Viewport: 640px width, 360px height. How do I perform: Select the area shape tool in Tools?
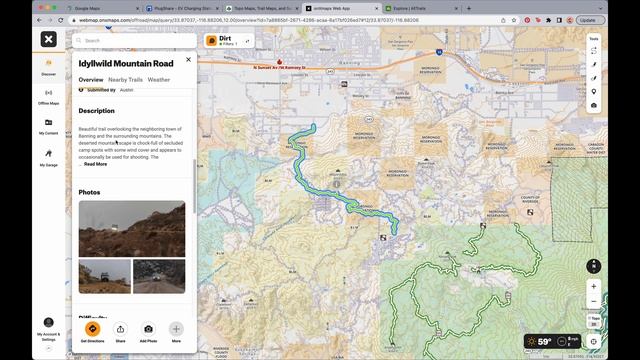tap(594, 78)
